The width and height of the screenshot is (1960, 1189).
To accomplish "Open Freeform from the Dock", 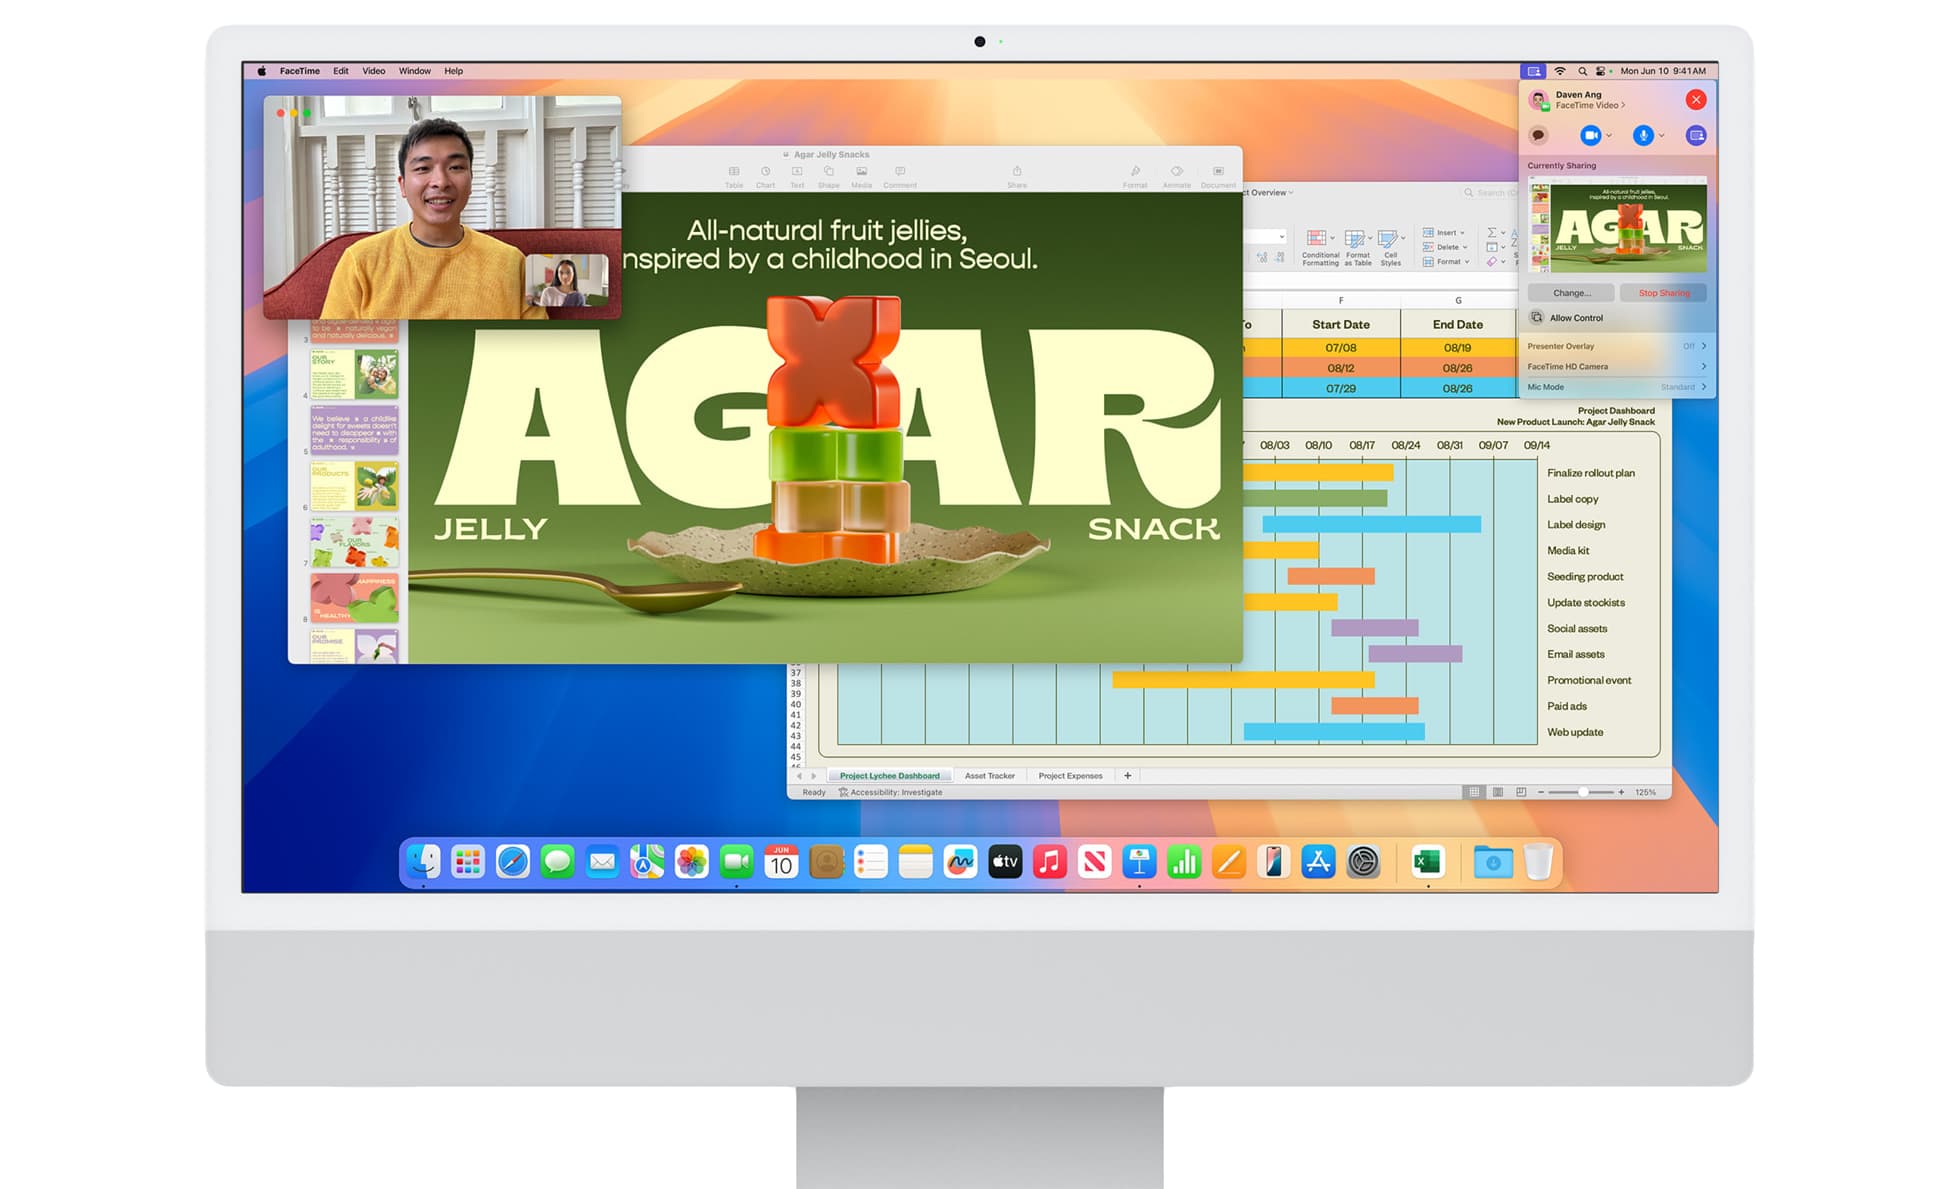I will [960, 861].
